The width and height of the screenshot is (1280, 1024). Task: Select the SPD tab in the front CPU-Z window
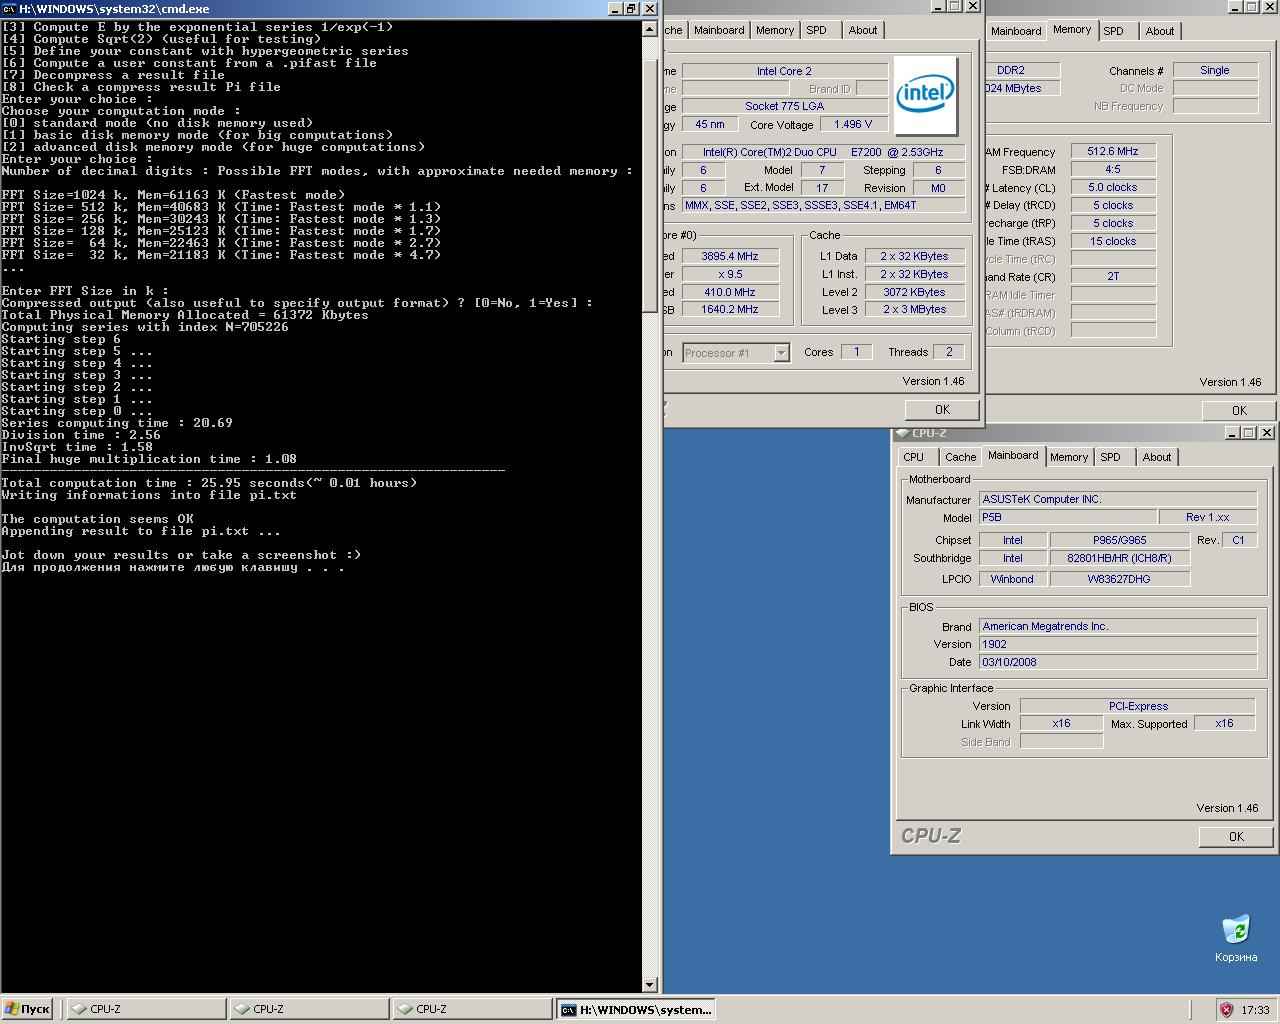pos(1110,457)
